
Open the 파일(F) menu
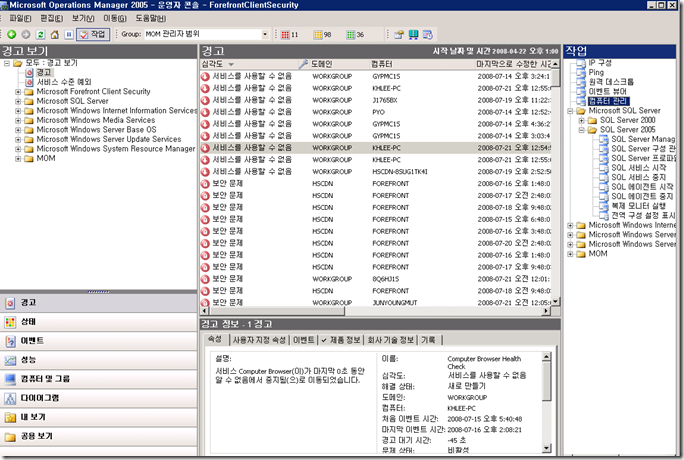(x=20, y=18)
